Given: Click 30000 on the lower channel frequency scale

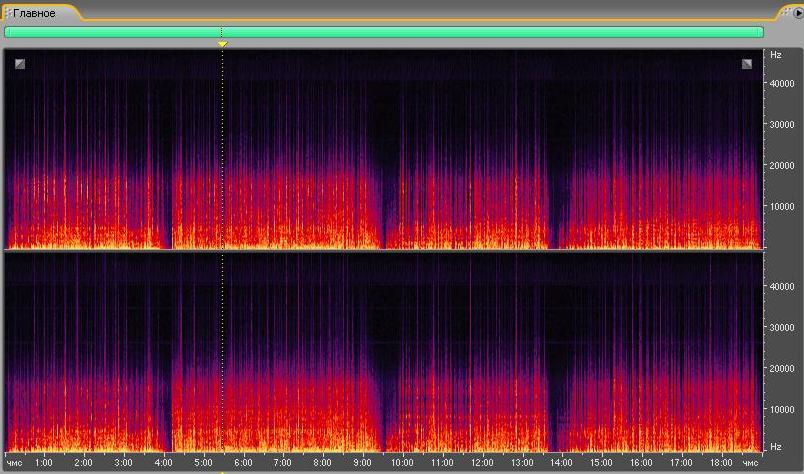Looking at the screenshot, I should tap(781, 327).
